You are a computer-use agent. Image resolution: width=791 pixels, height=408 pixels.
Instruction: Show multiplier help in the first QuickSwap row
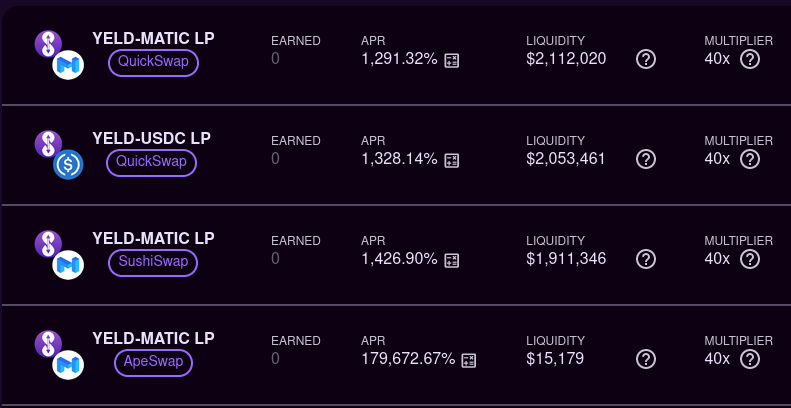tap(750, 60)
